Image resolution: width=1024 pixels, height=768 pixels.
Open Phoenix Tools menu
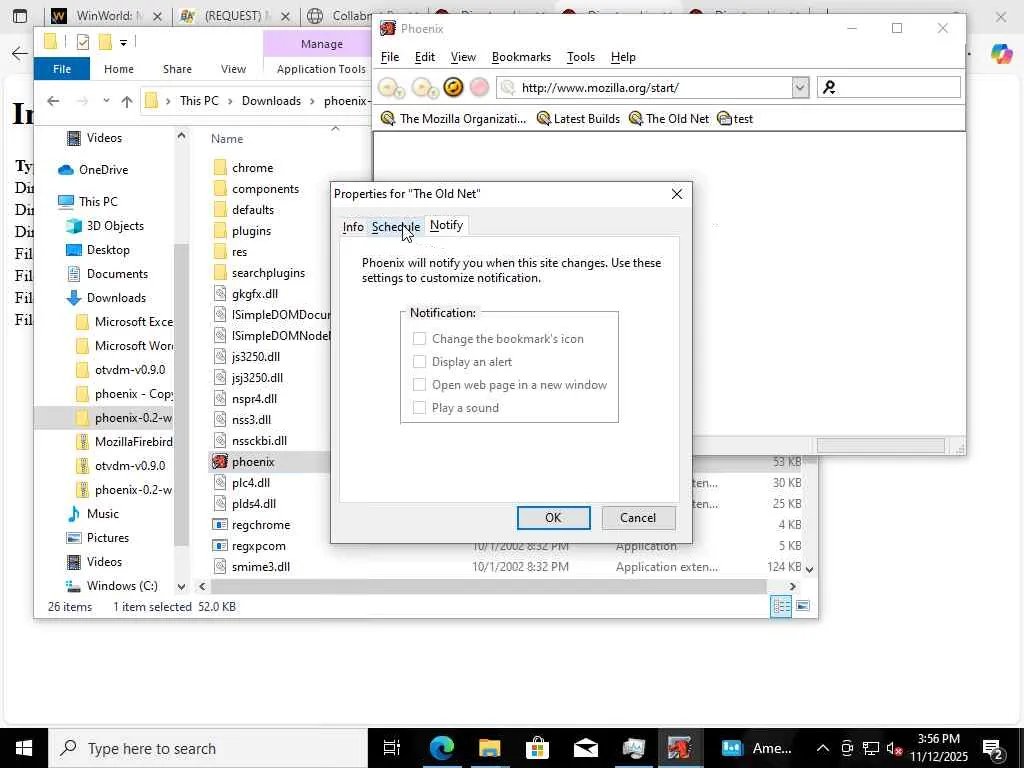[x=581, y=57]
